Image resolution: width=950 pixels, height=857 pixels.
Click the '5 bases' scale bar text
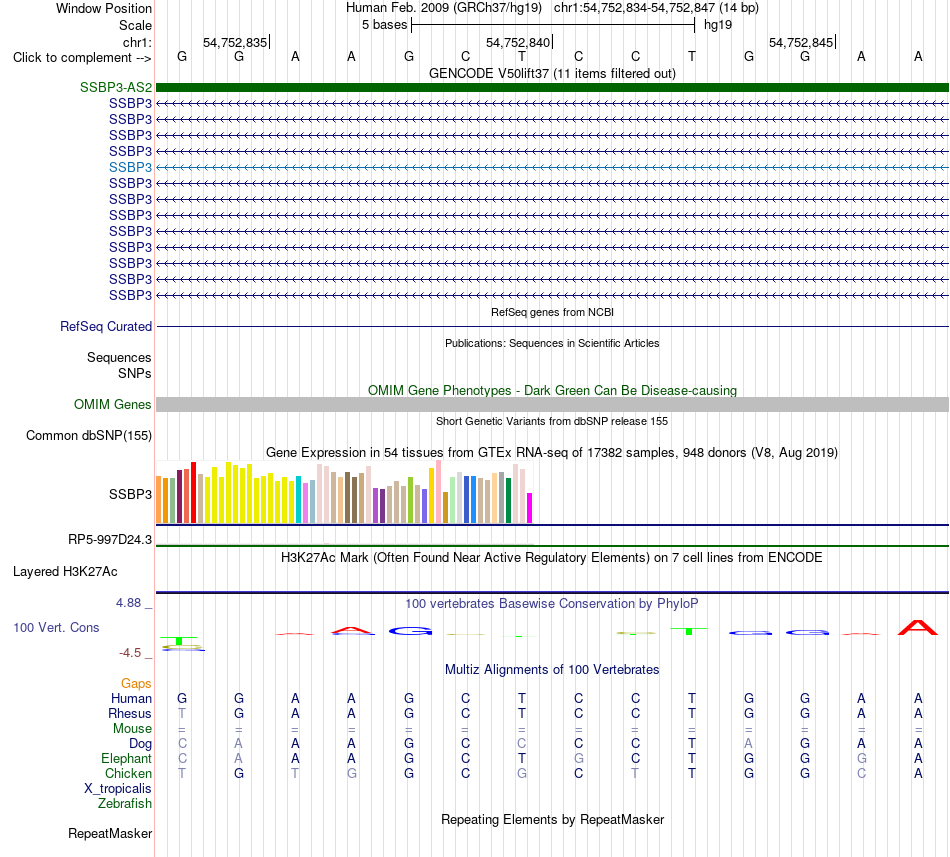point(385,25)
